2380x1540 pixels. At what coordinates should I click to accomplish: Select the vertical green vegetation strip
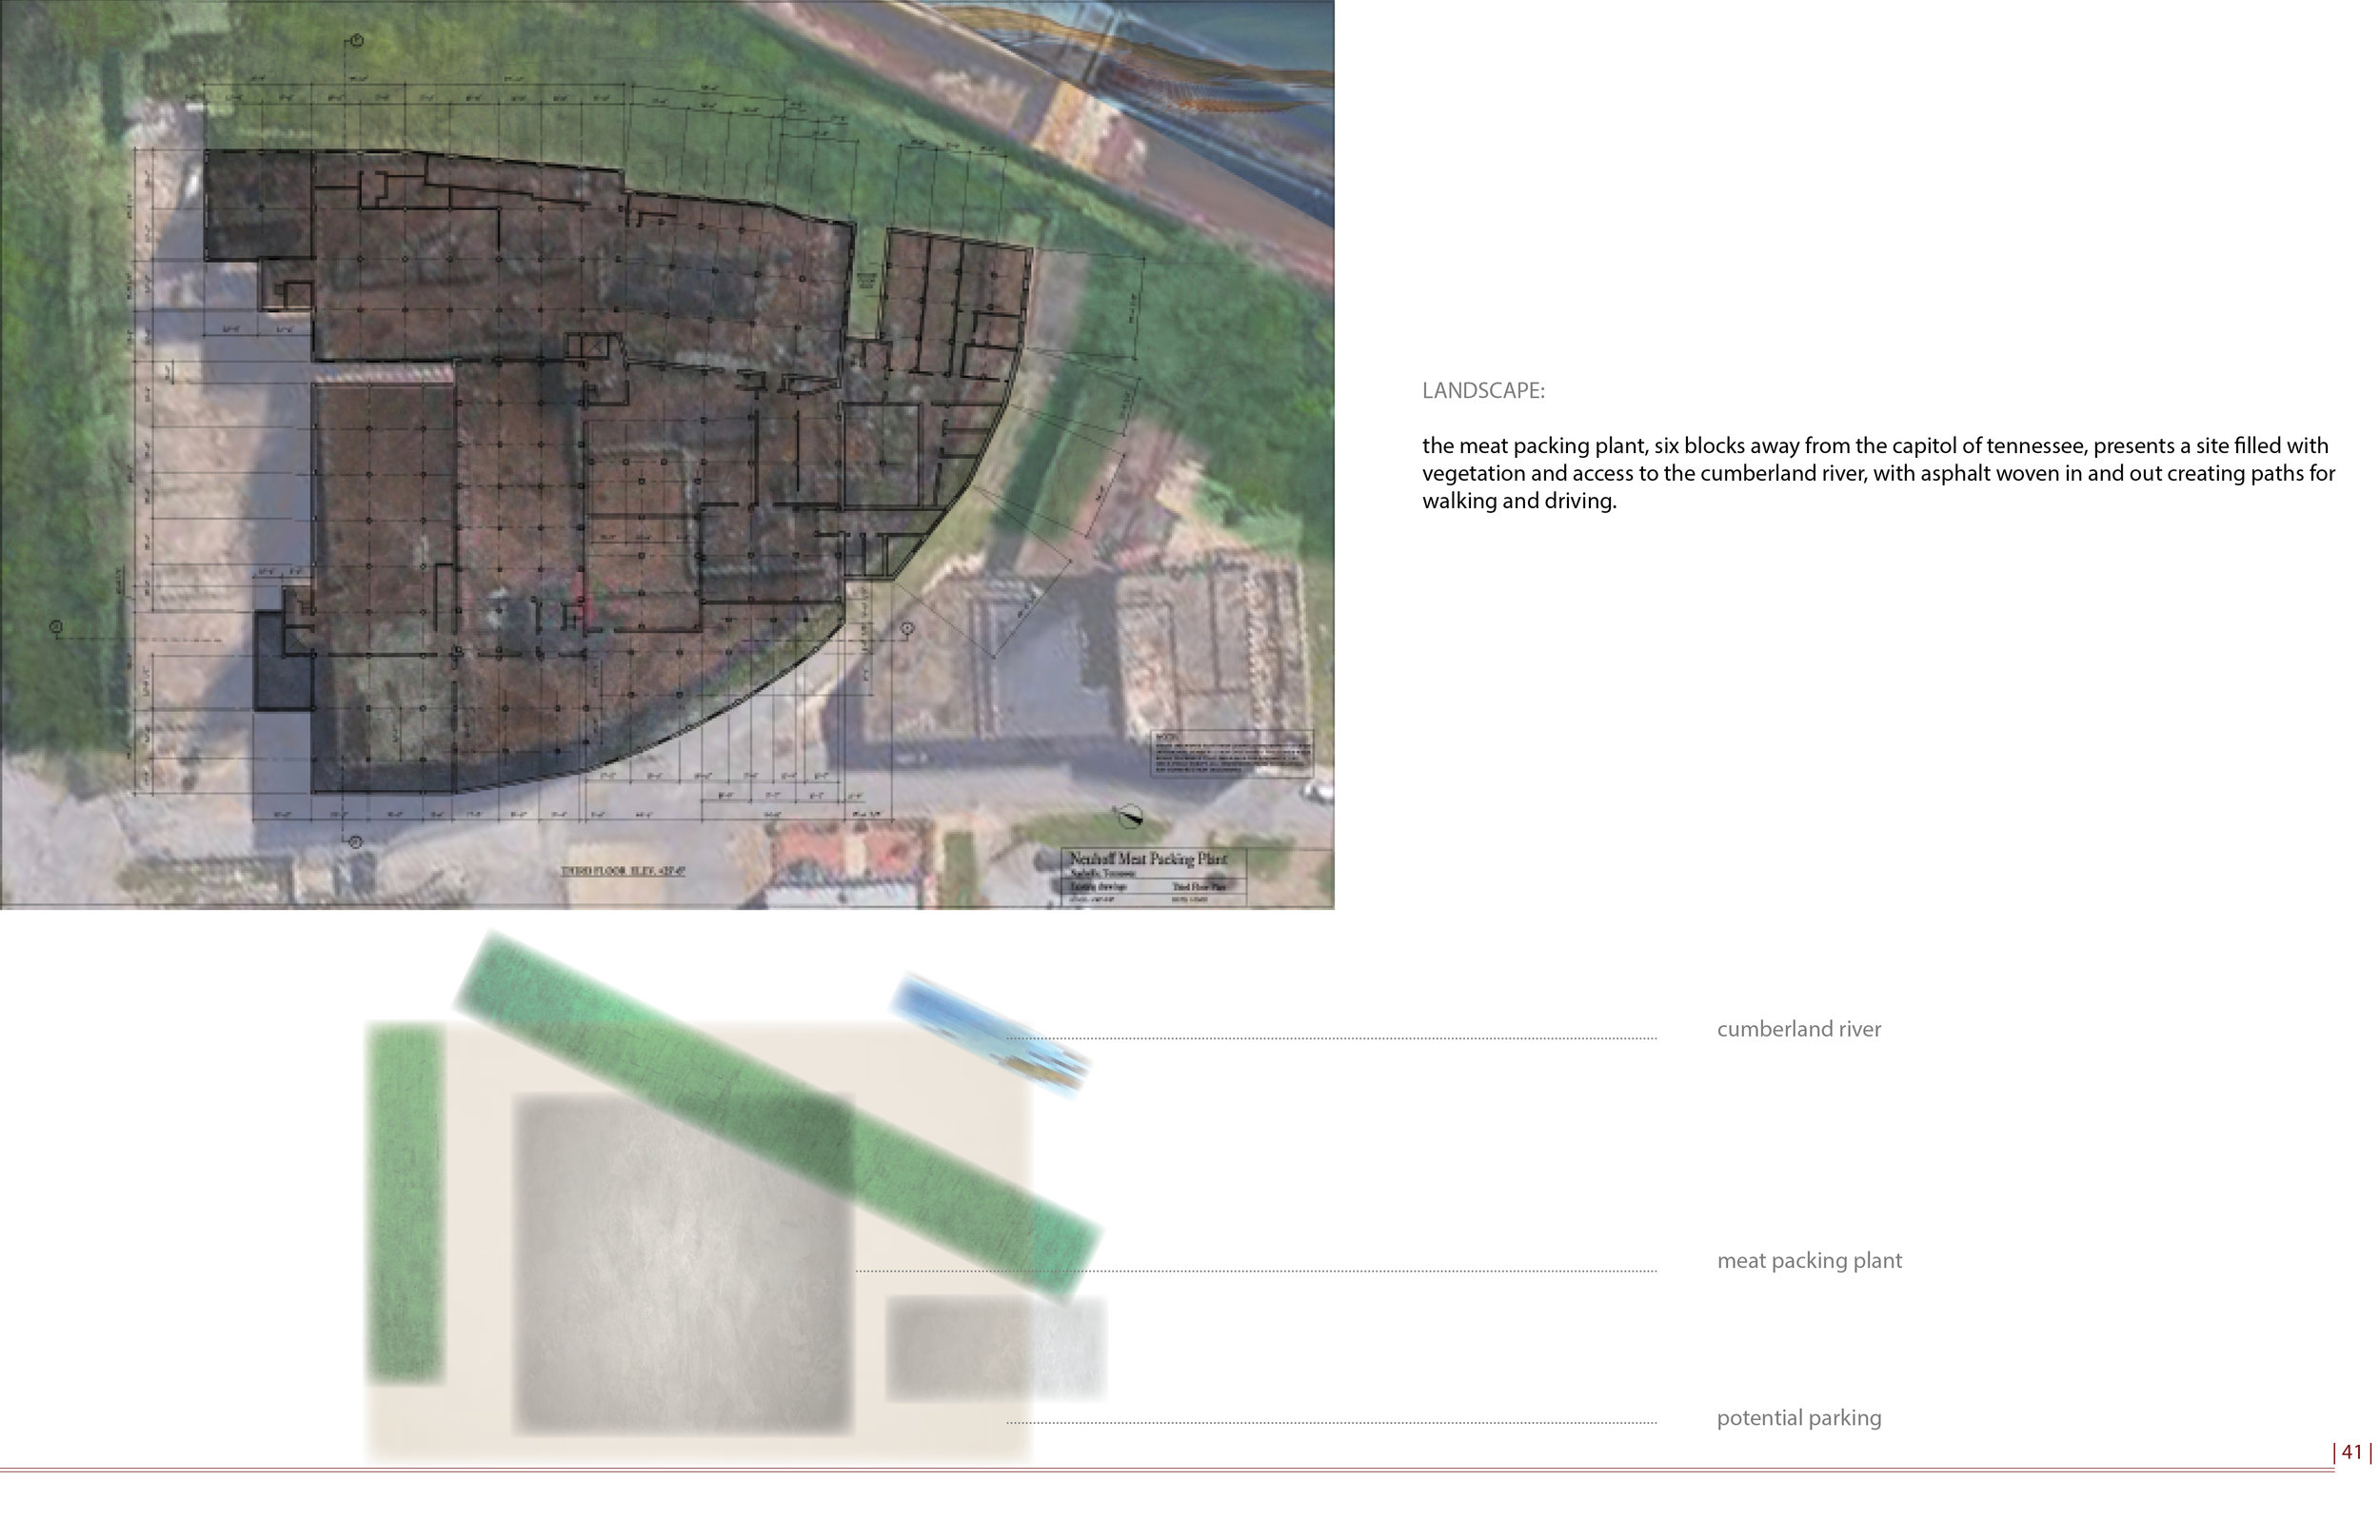(405, 1203)
